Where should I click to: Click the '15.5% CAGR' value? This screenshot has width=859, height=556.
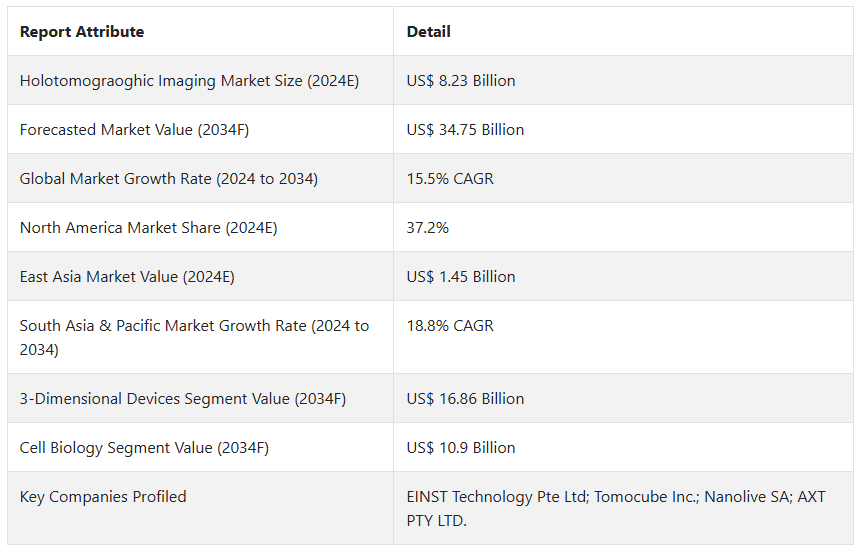point(450,179)
